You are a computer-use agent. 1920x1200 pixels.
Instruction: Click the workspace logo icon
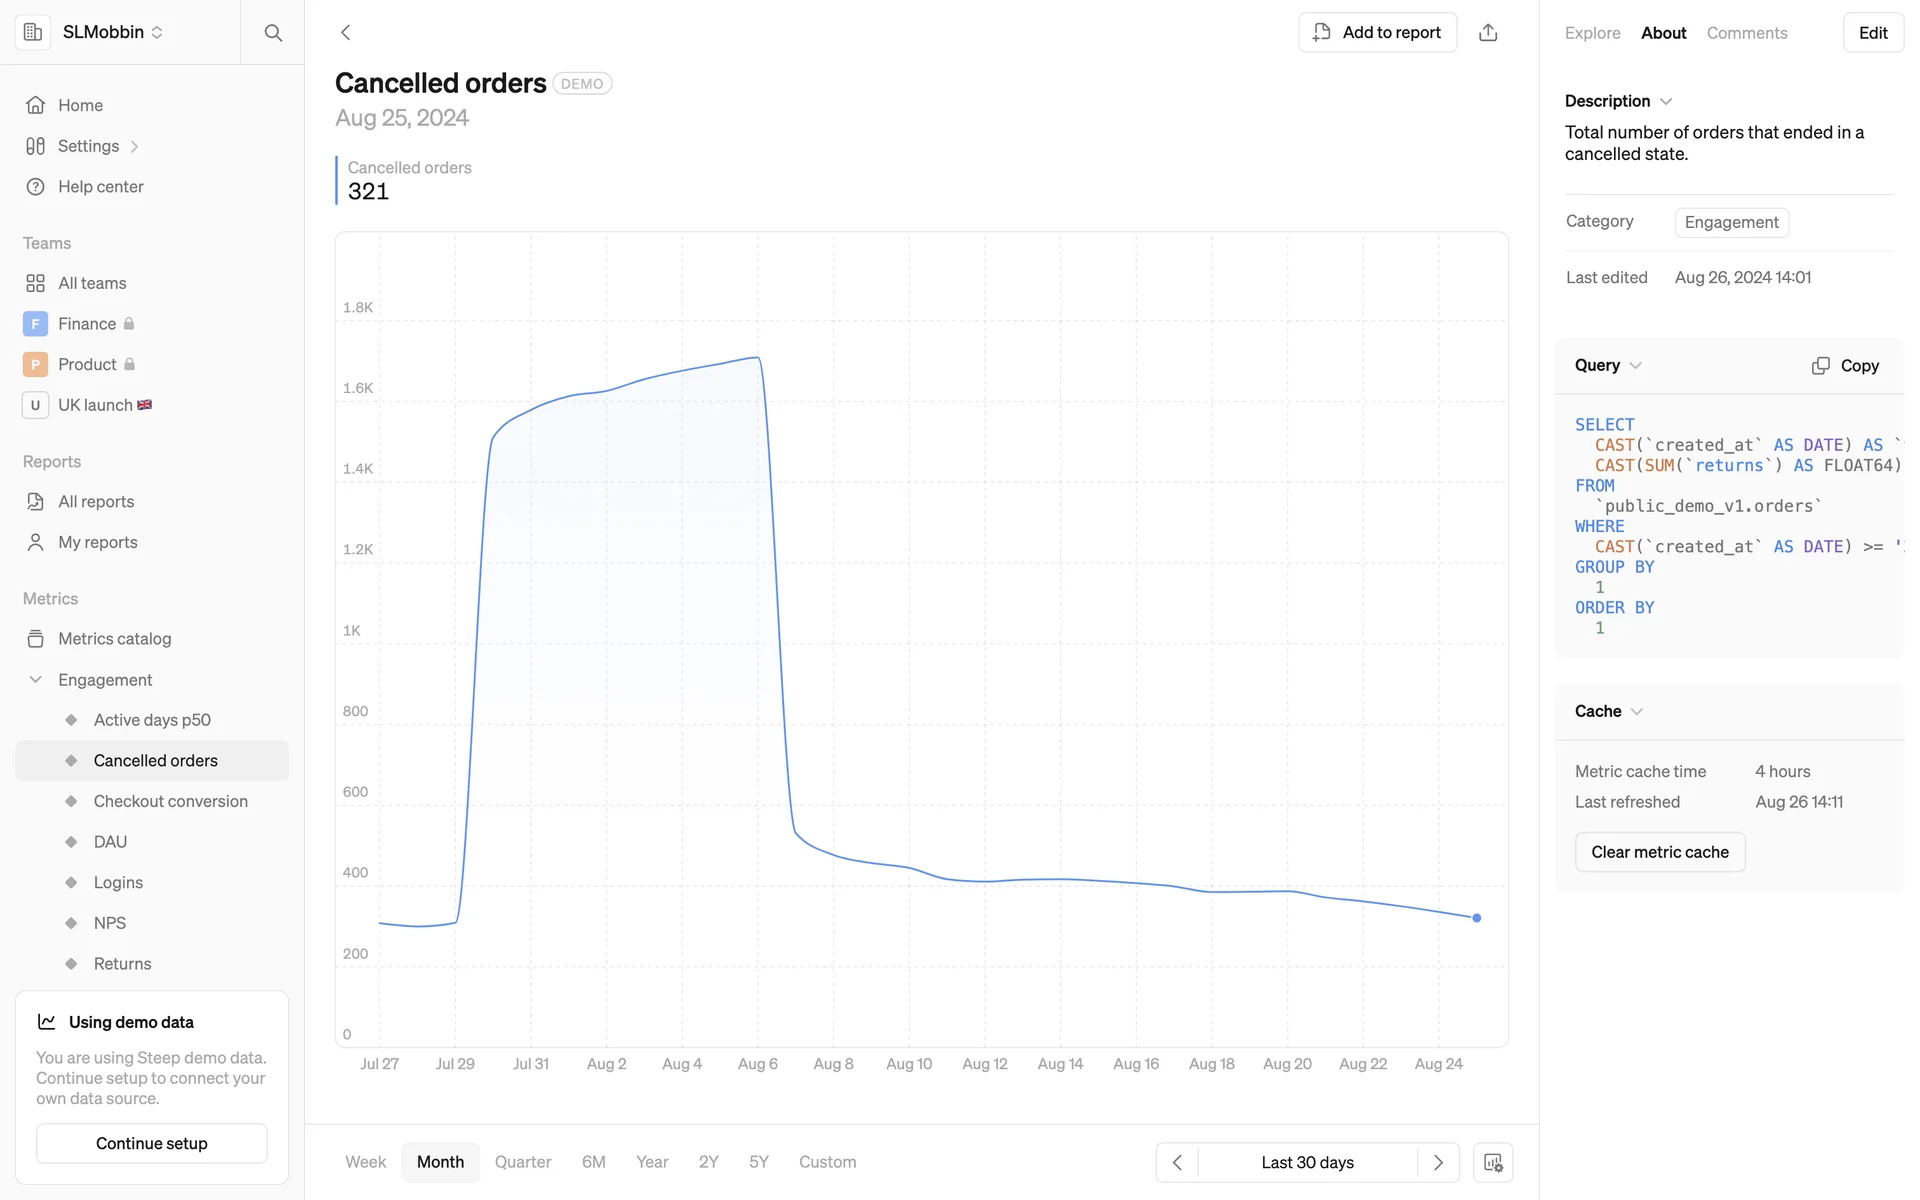coord(33,32)
